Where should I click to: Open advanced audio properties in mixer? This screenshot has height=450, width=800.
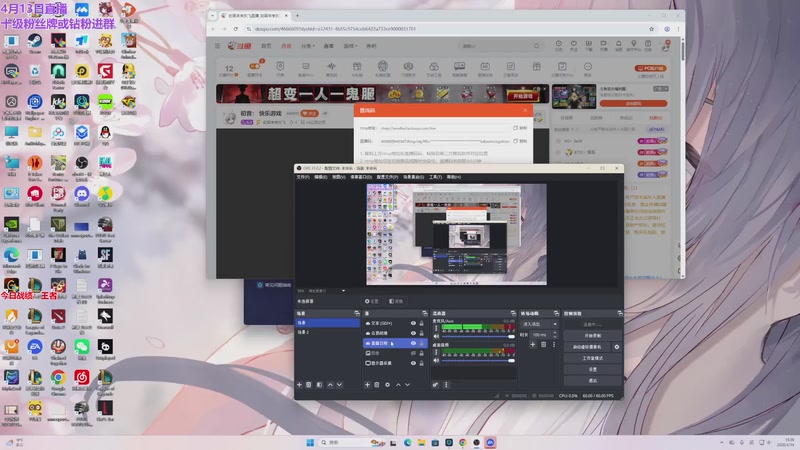[435, 385]
